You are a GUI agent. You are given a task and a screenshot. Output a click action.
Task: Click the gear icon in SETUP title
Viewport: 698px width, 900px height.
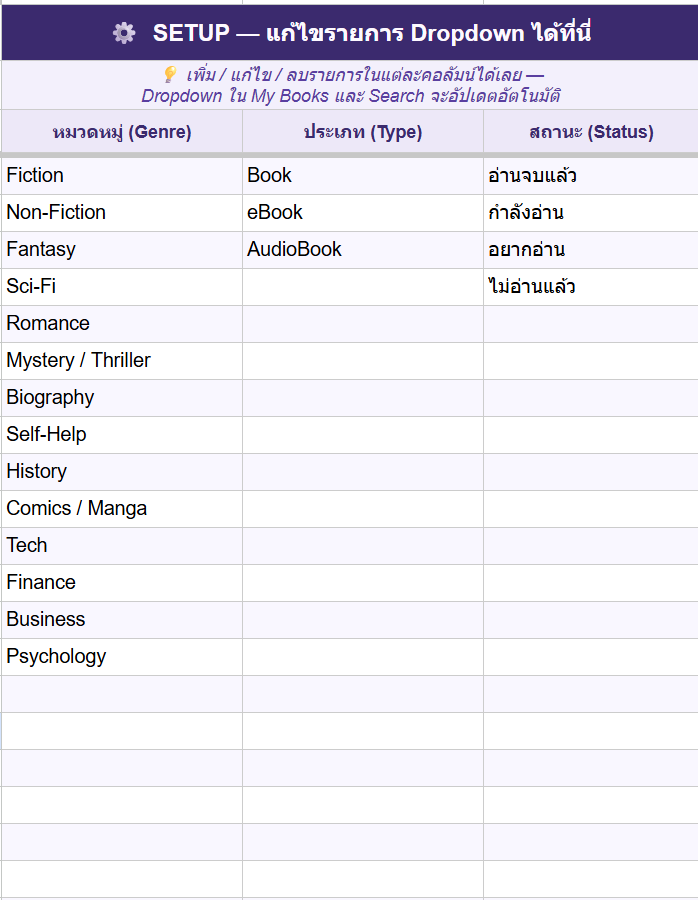pos(124,33)
